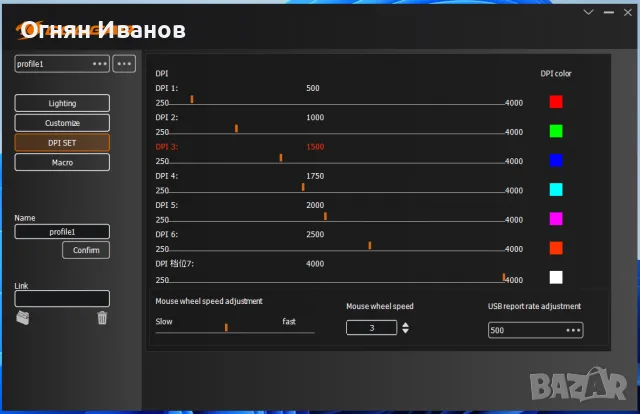Image resolution: width=640 pixels, height=414 pixels.
Task: Click the DPI 5 slider handle
Action: click(325, 216)
